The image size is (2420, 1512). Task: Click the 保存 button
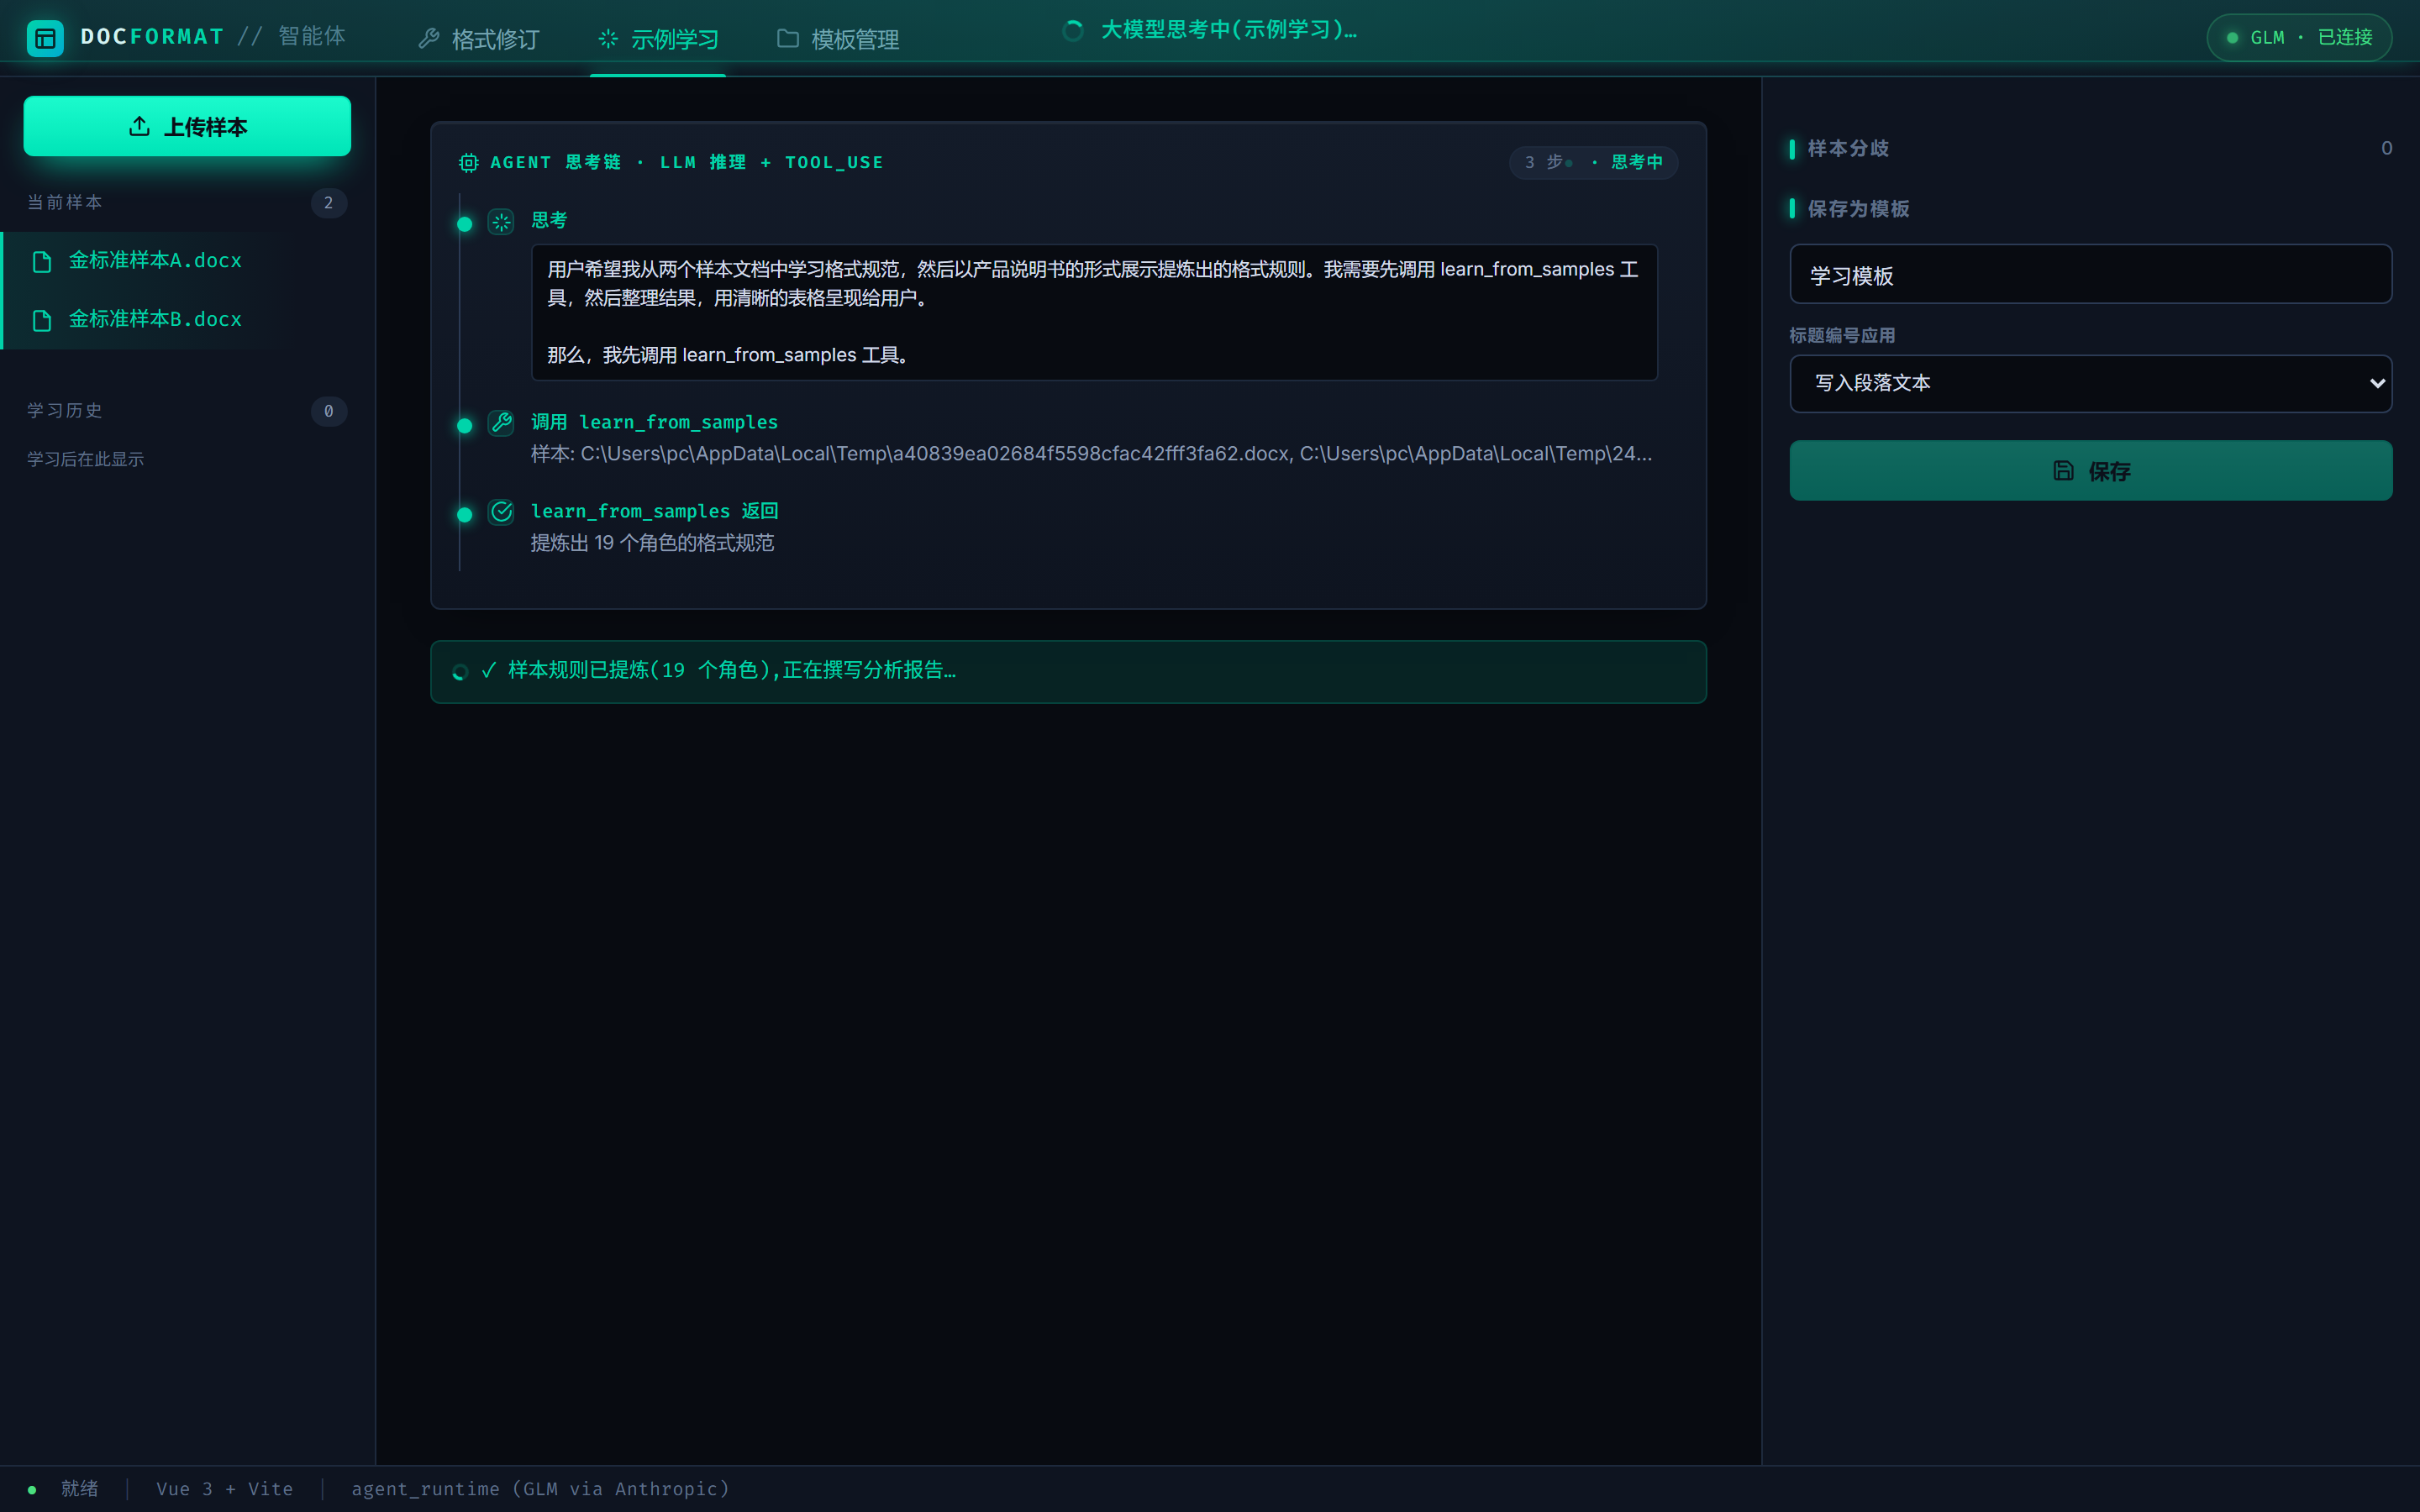(2091, 470)
